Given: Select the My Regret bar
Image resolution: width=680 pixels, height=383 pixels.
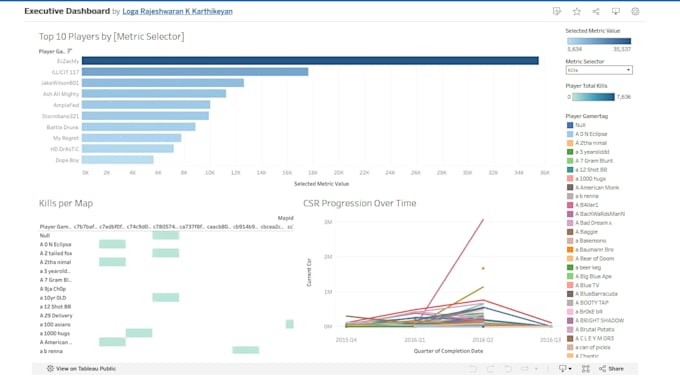Looking at the screenshot, I should tap(131, 138).
